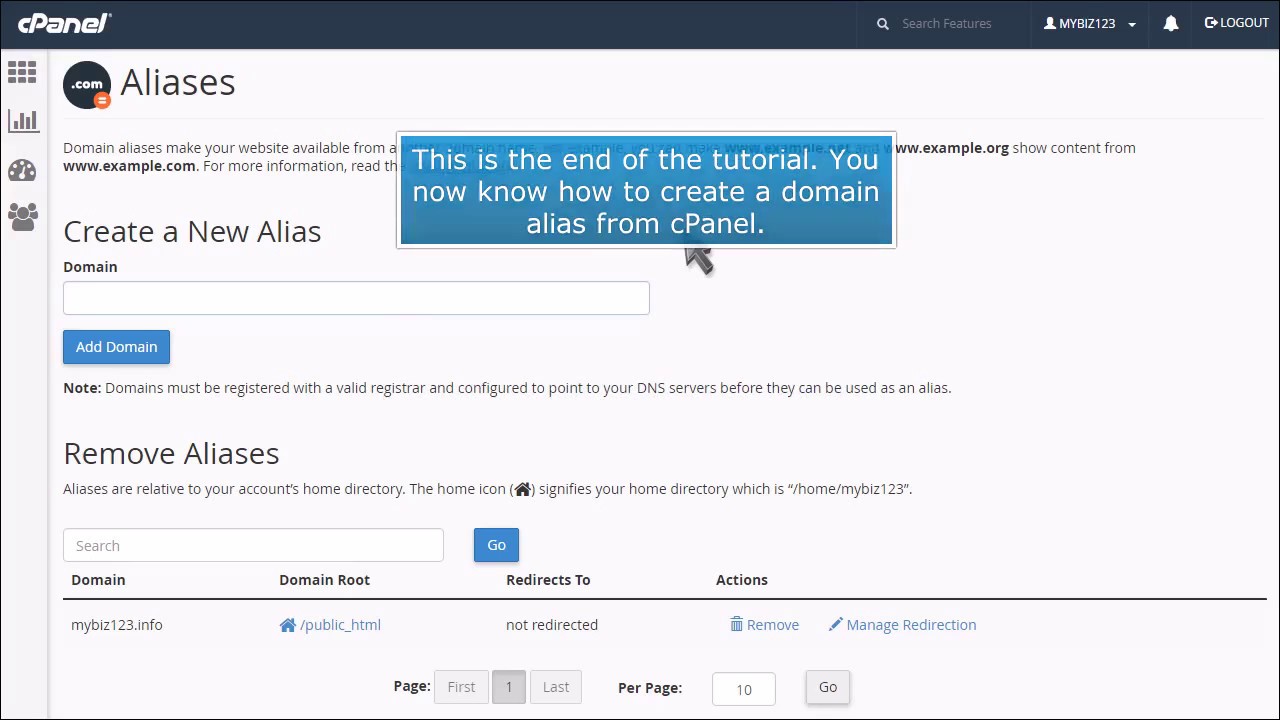
Task: Open Manage Redirection for mybiz123.info
Action: (911, 625)
